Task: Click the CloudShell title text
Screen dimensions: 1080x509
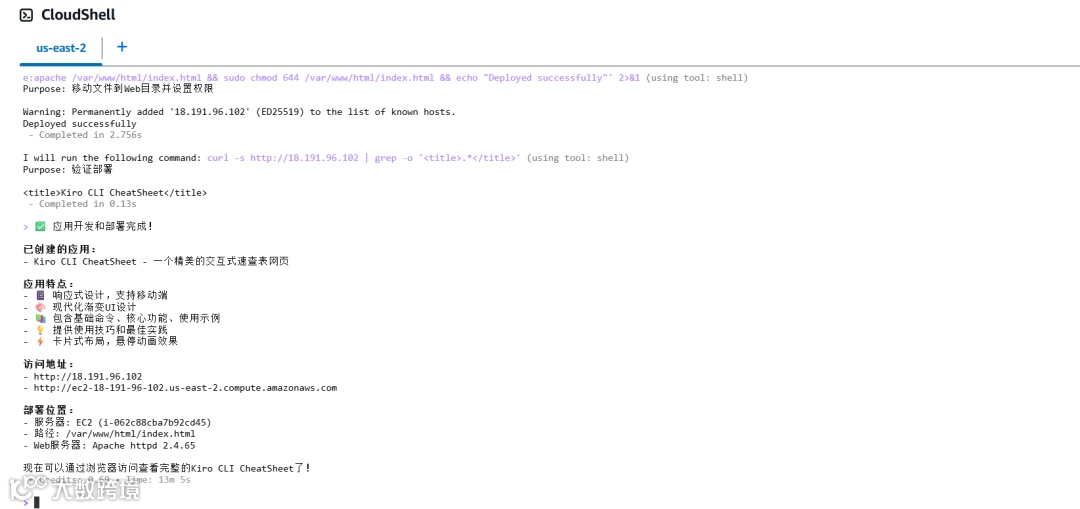Action: [x=78, y=14]
